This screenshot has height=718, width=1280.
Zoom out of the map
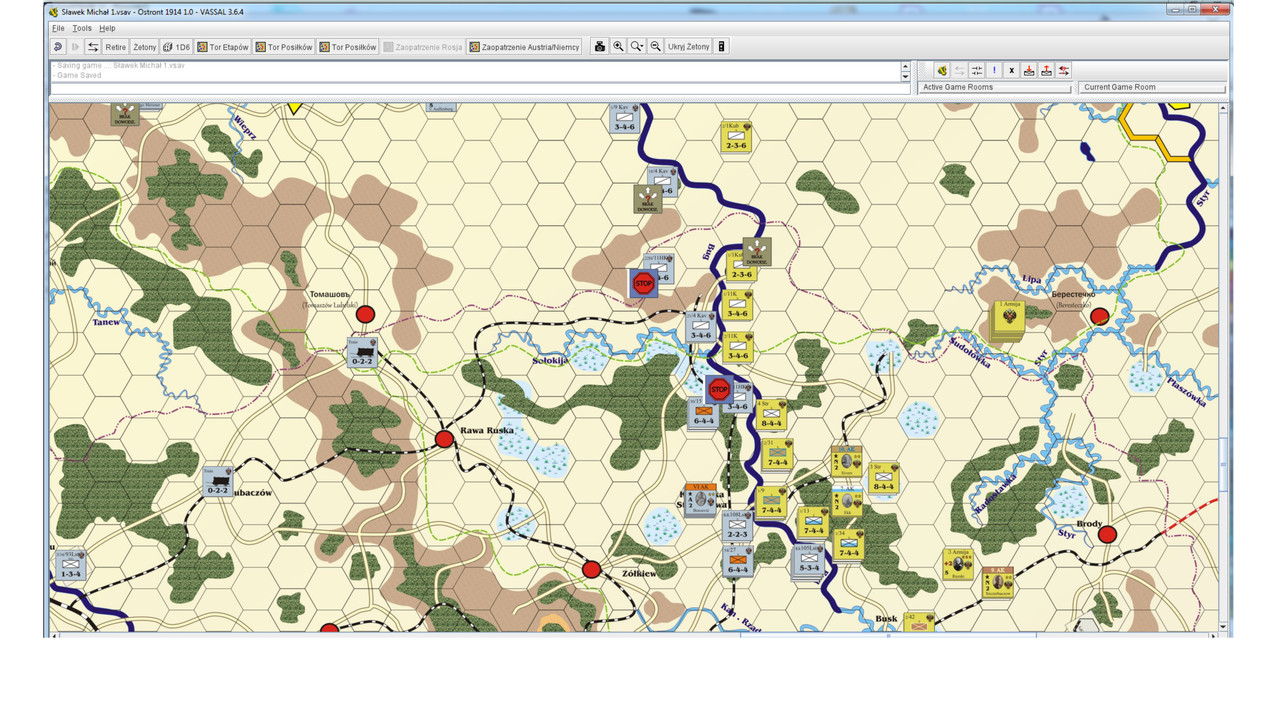click(x=655, y=47)
